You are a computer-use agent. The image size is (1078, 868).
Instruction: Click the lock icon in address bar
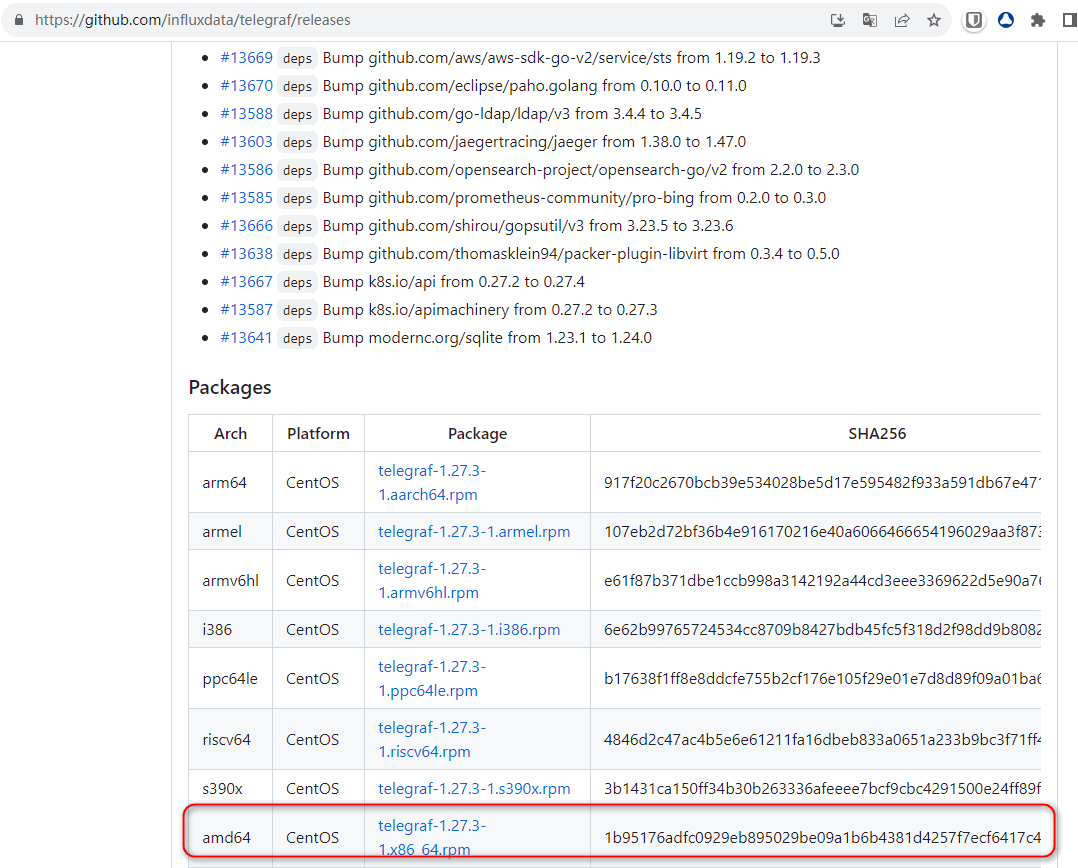19,20
